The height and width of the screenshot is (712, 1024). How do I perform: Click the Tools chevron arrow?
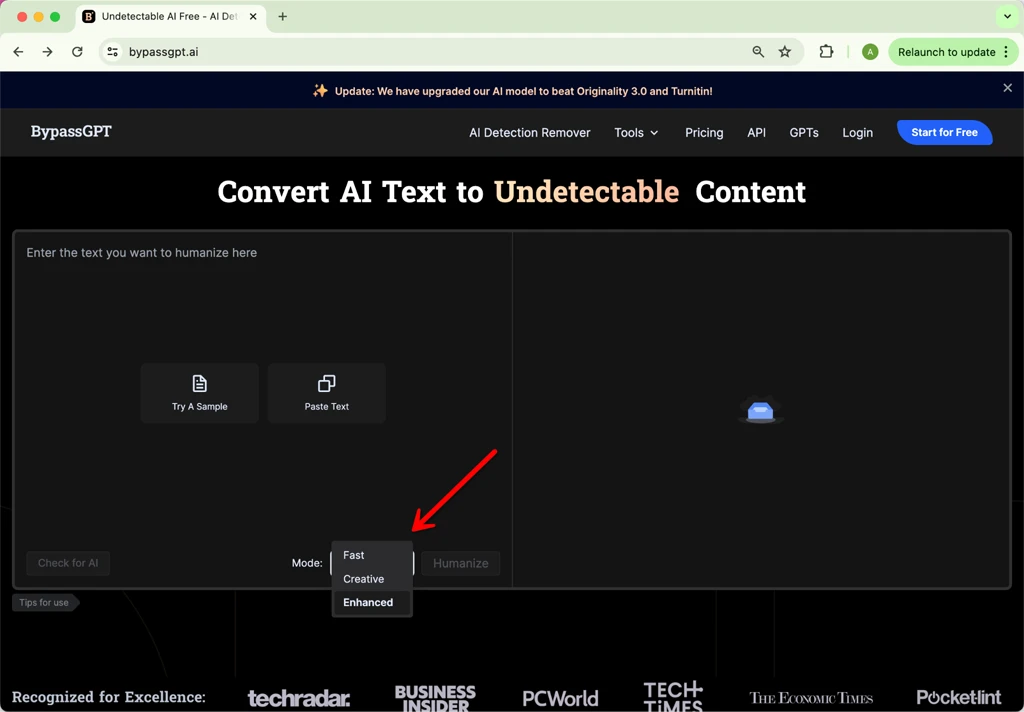[x=654, y=133]
